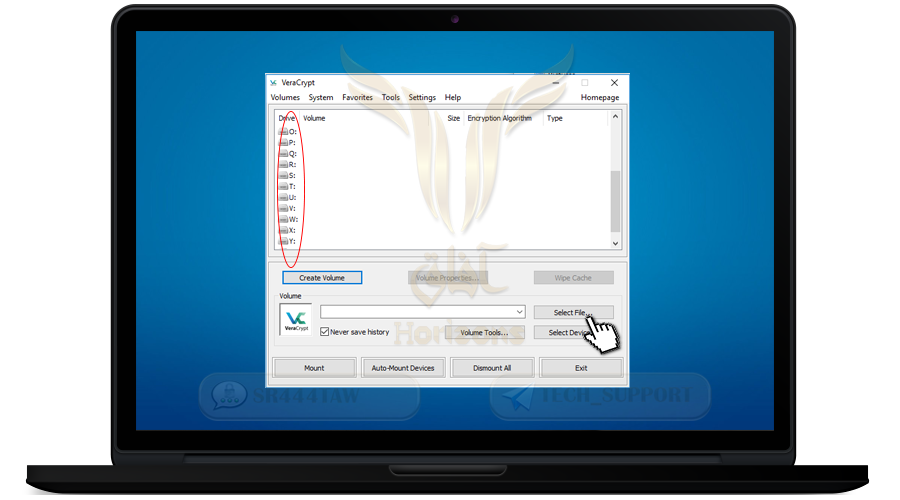The height and width of the screenshot is (500, 900).
Task: Click Auto-Mount Devices button
Action: click(403, 368)
